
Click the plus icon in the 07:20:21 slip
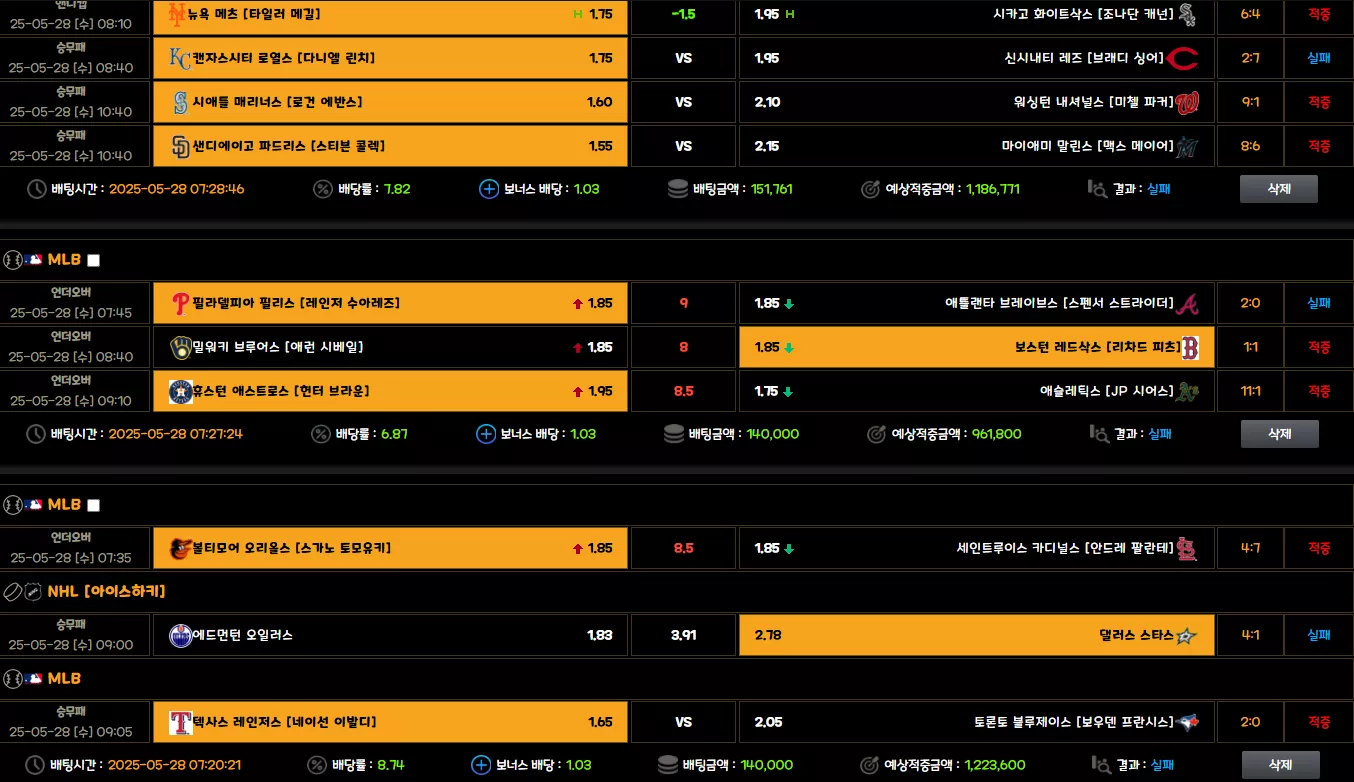[481, 765]
